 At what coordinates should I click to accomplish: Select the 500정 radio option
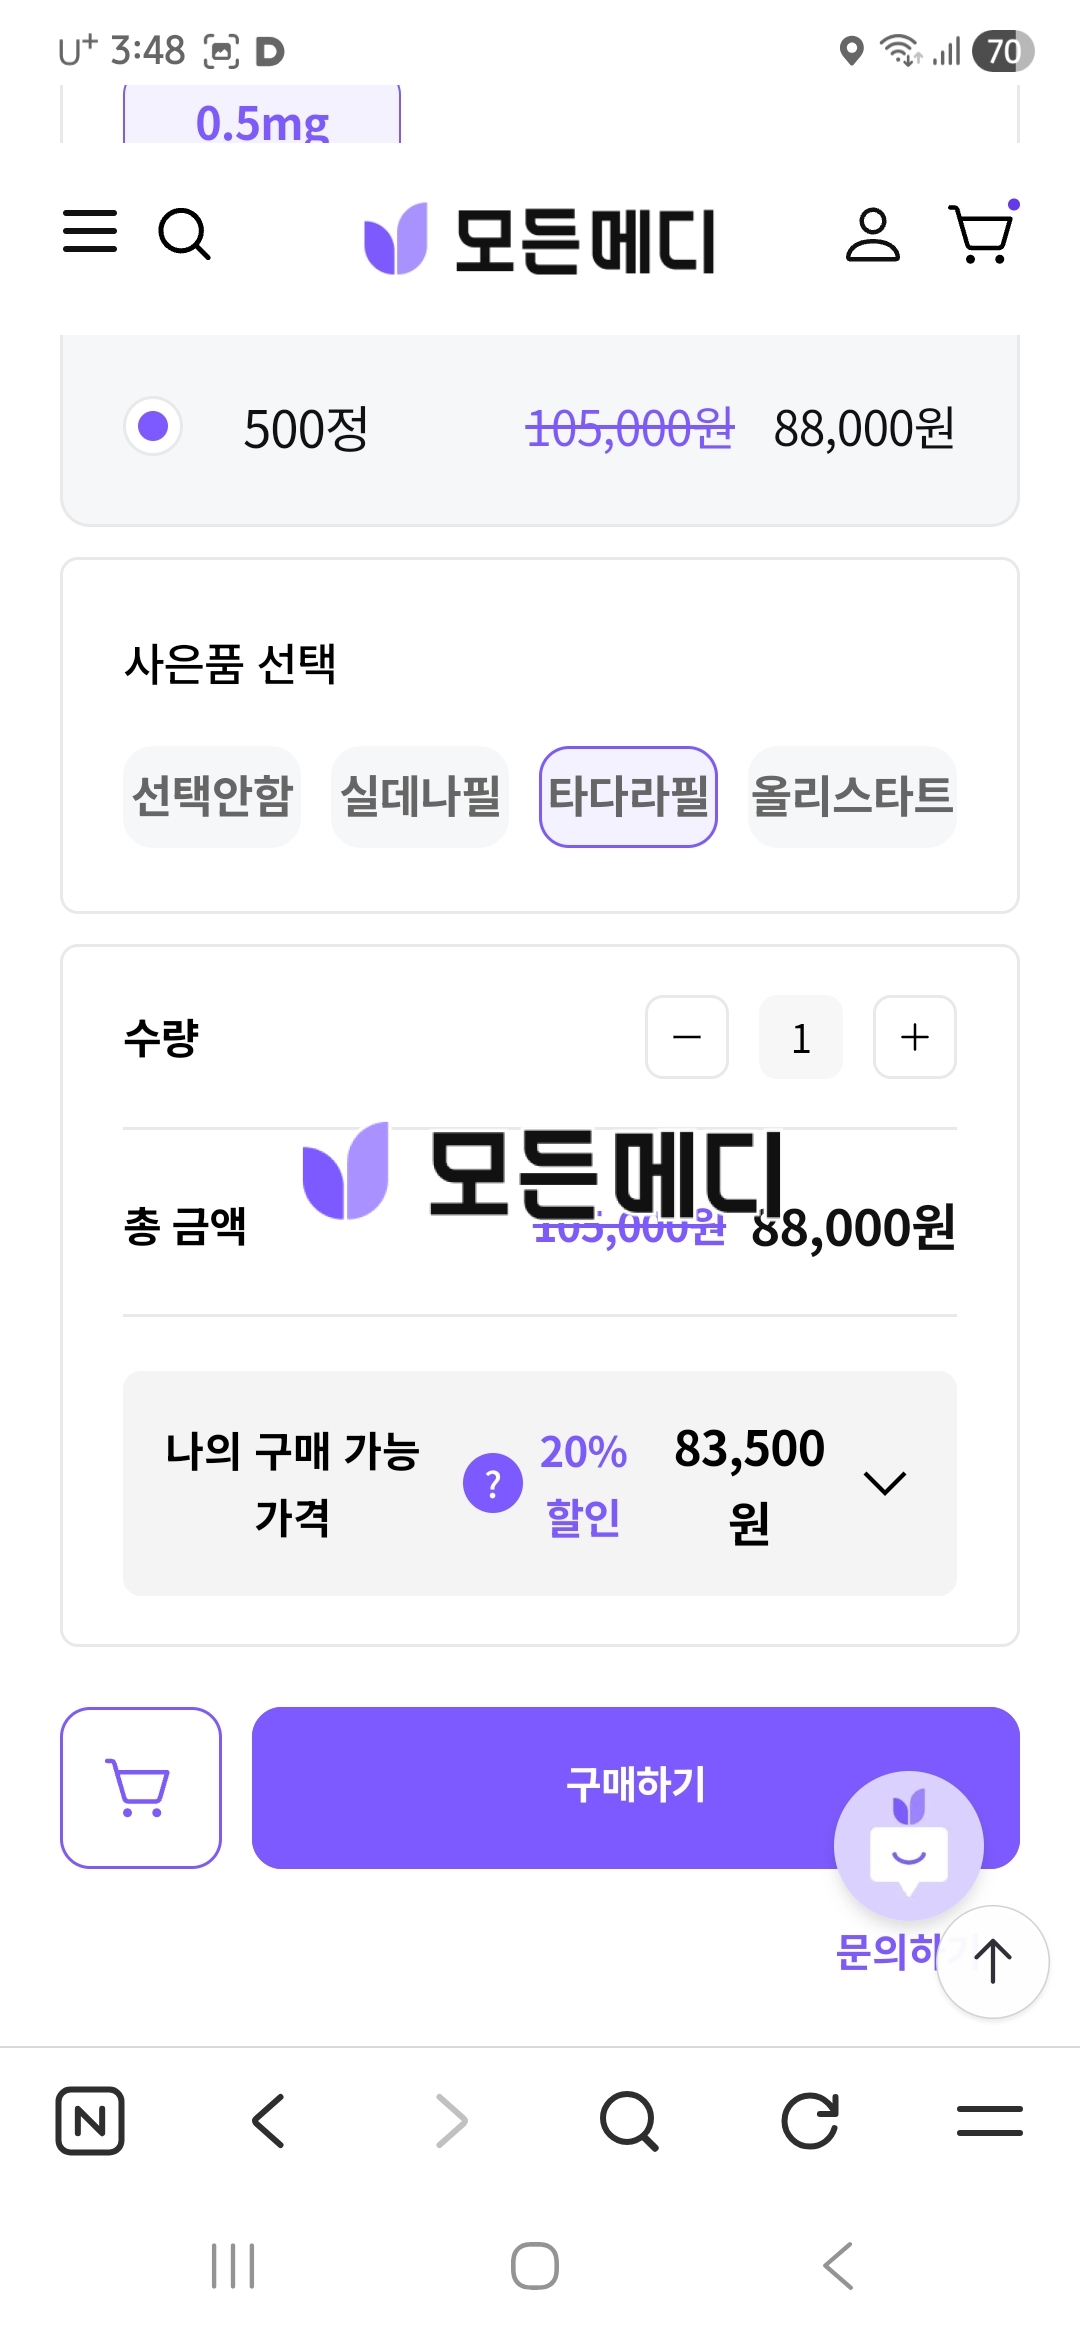153,427
